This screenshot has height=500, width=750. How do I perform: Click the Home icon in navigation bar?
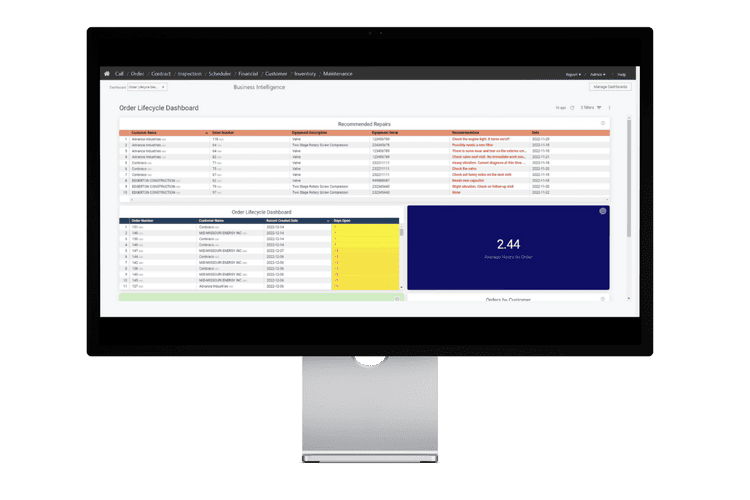click(107, 74)
